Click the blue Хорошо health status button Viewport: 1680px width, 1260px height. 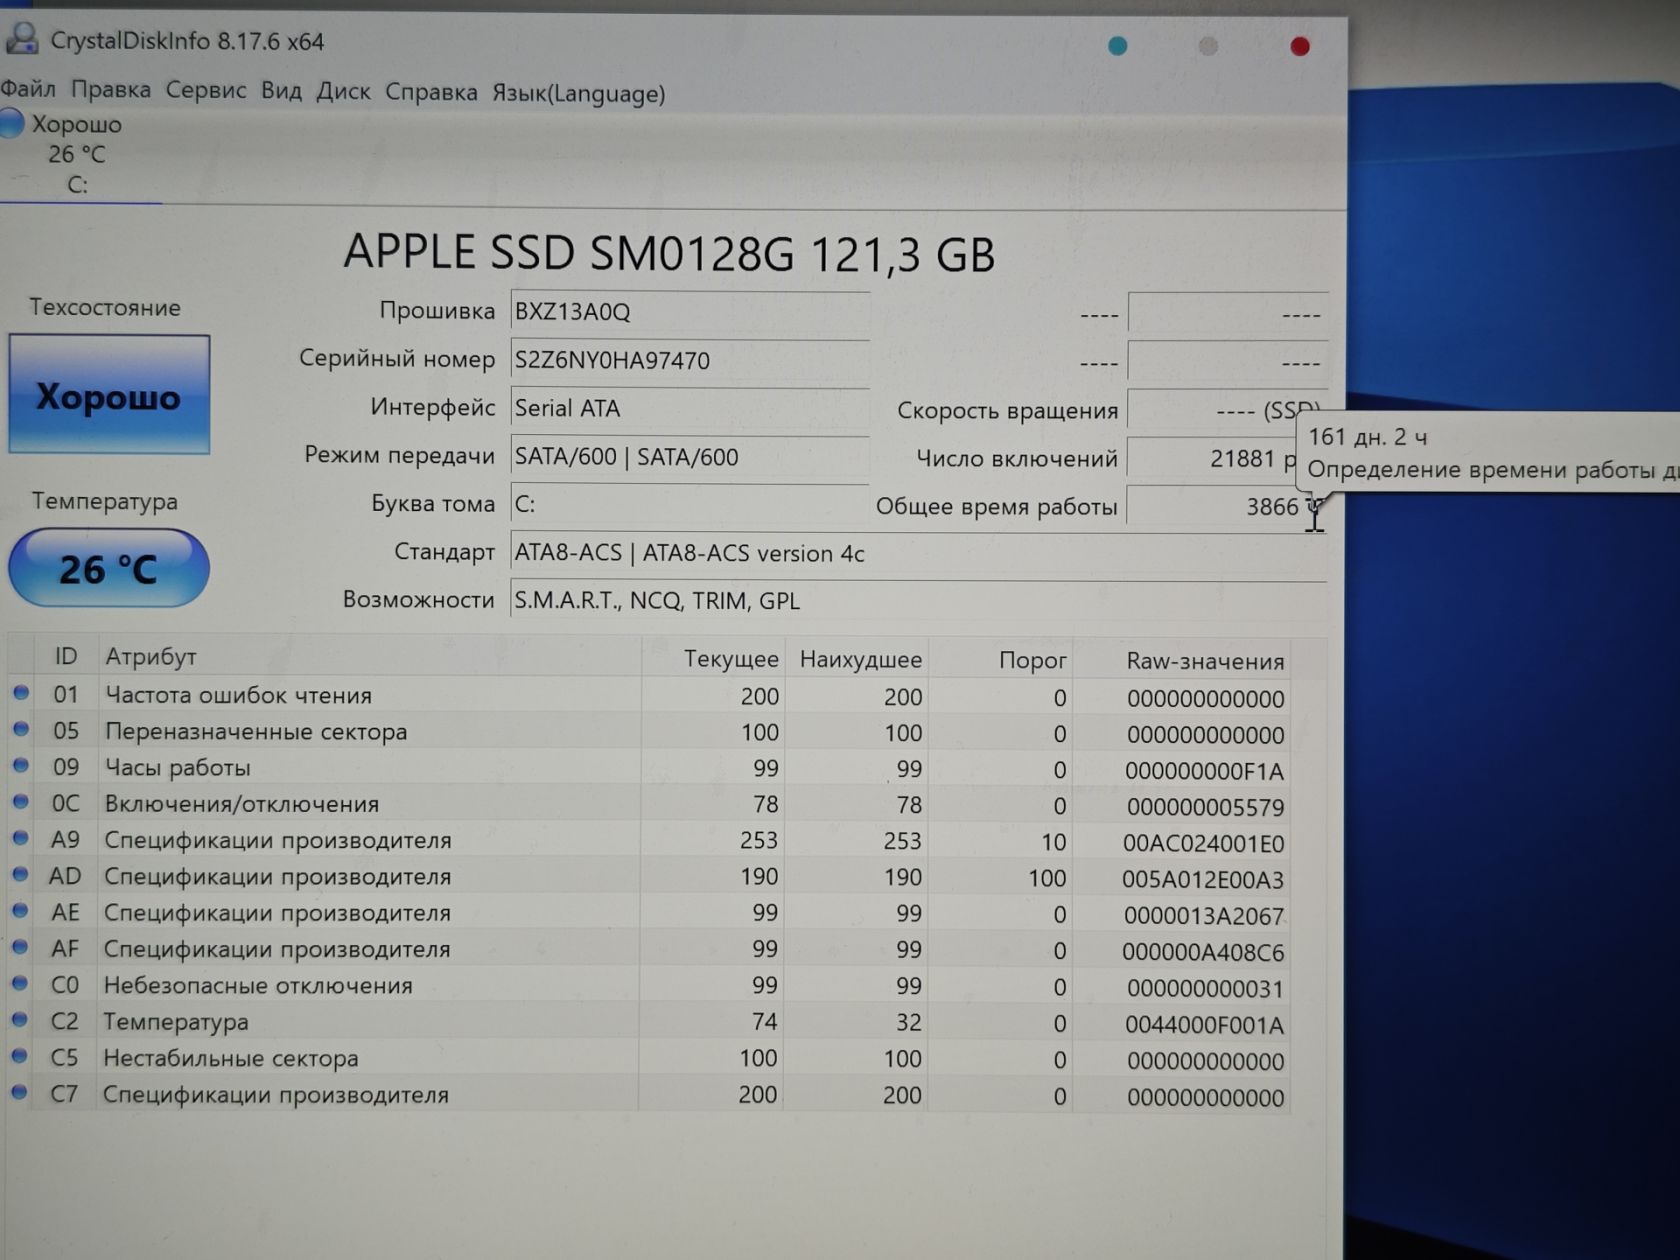pos(109,395)
